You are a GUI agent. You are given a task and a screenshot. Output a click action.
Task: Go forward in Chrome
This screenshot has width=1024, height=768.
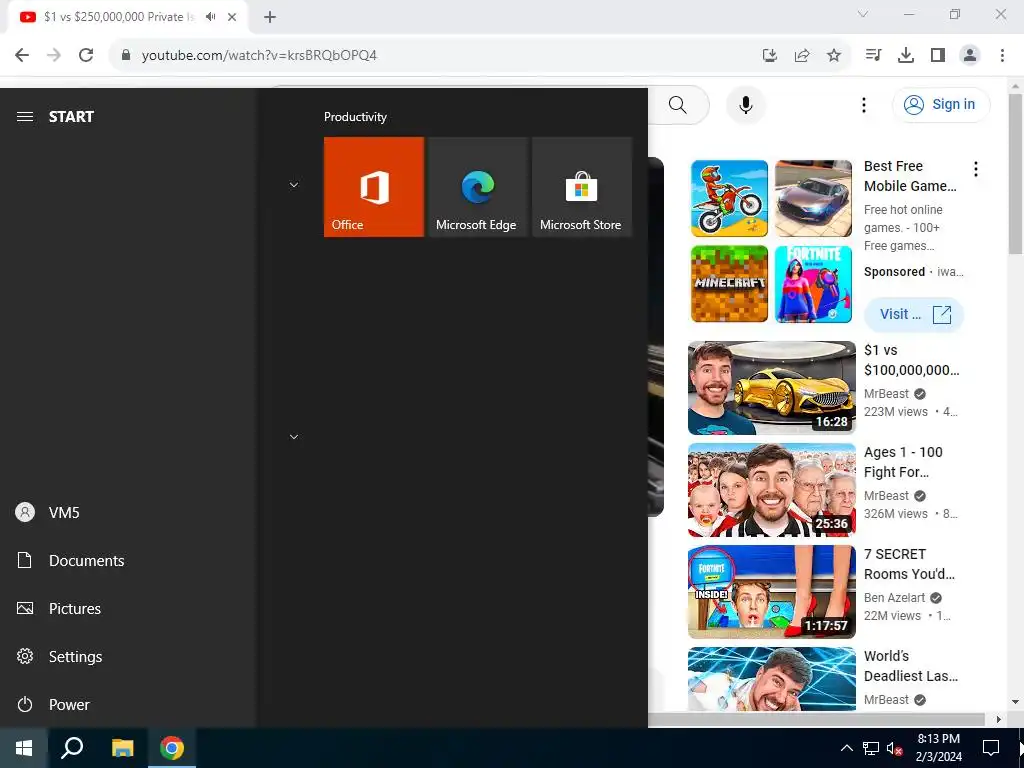[54, 55]
